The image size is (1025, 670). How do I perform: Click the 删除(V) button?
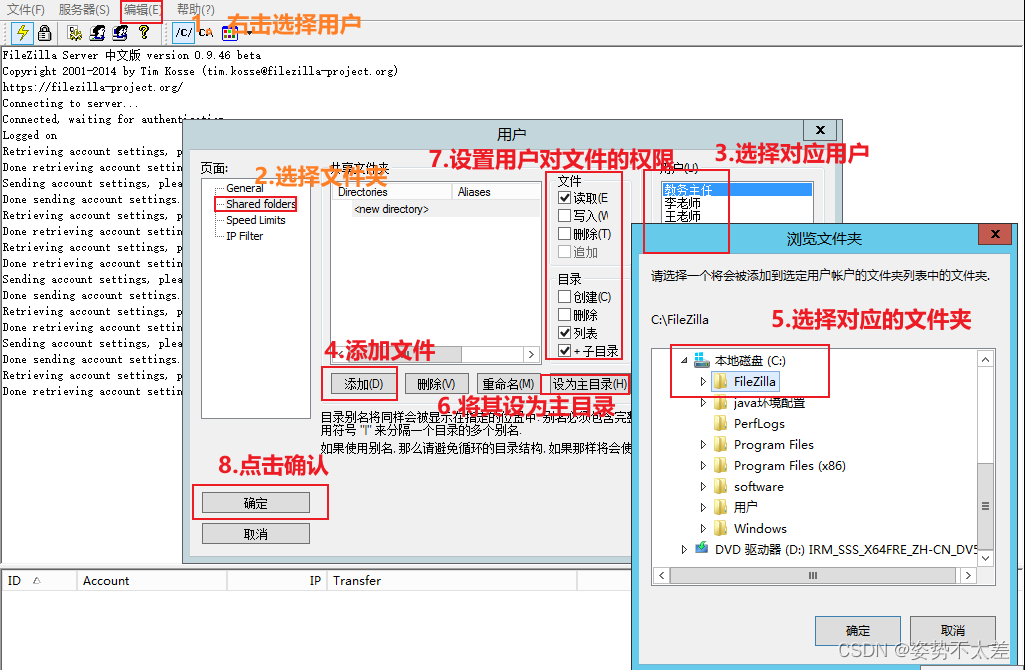[x=436, y=384]
